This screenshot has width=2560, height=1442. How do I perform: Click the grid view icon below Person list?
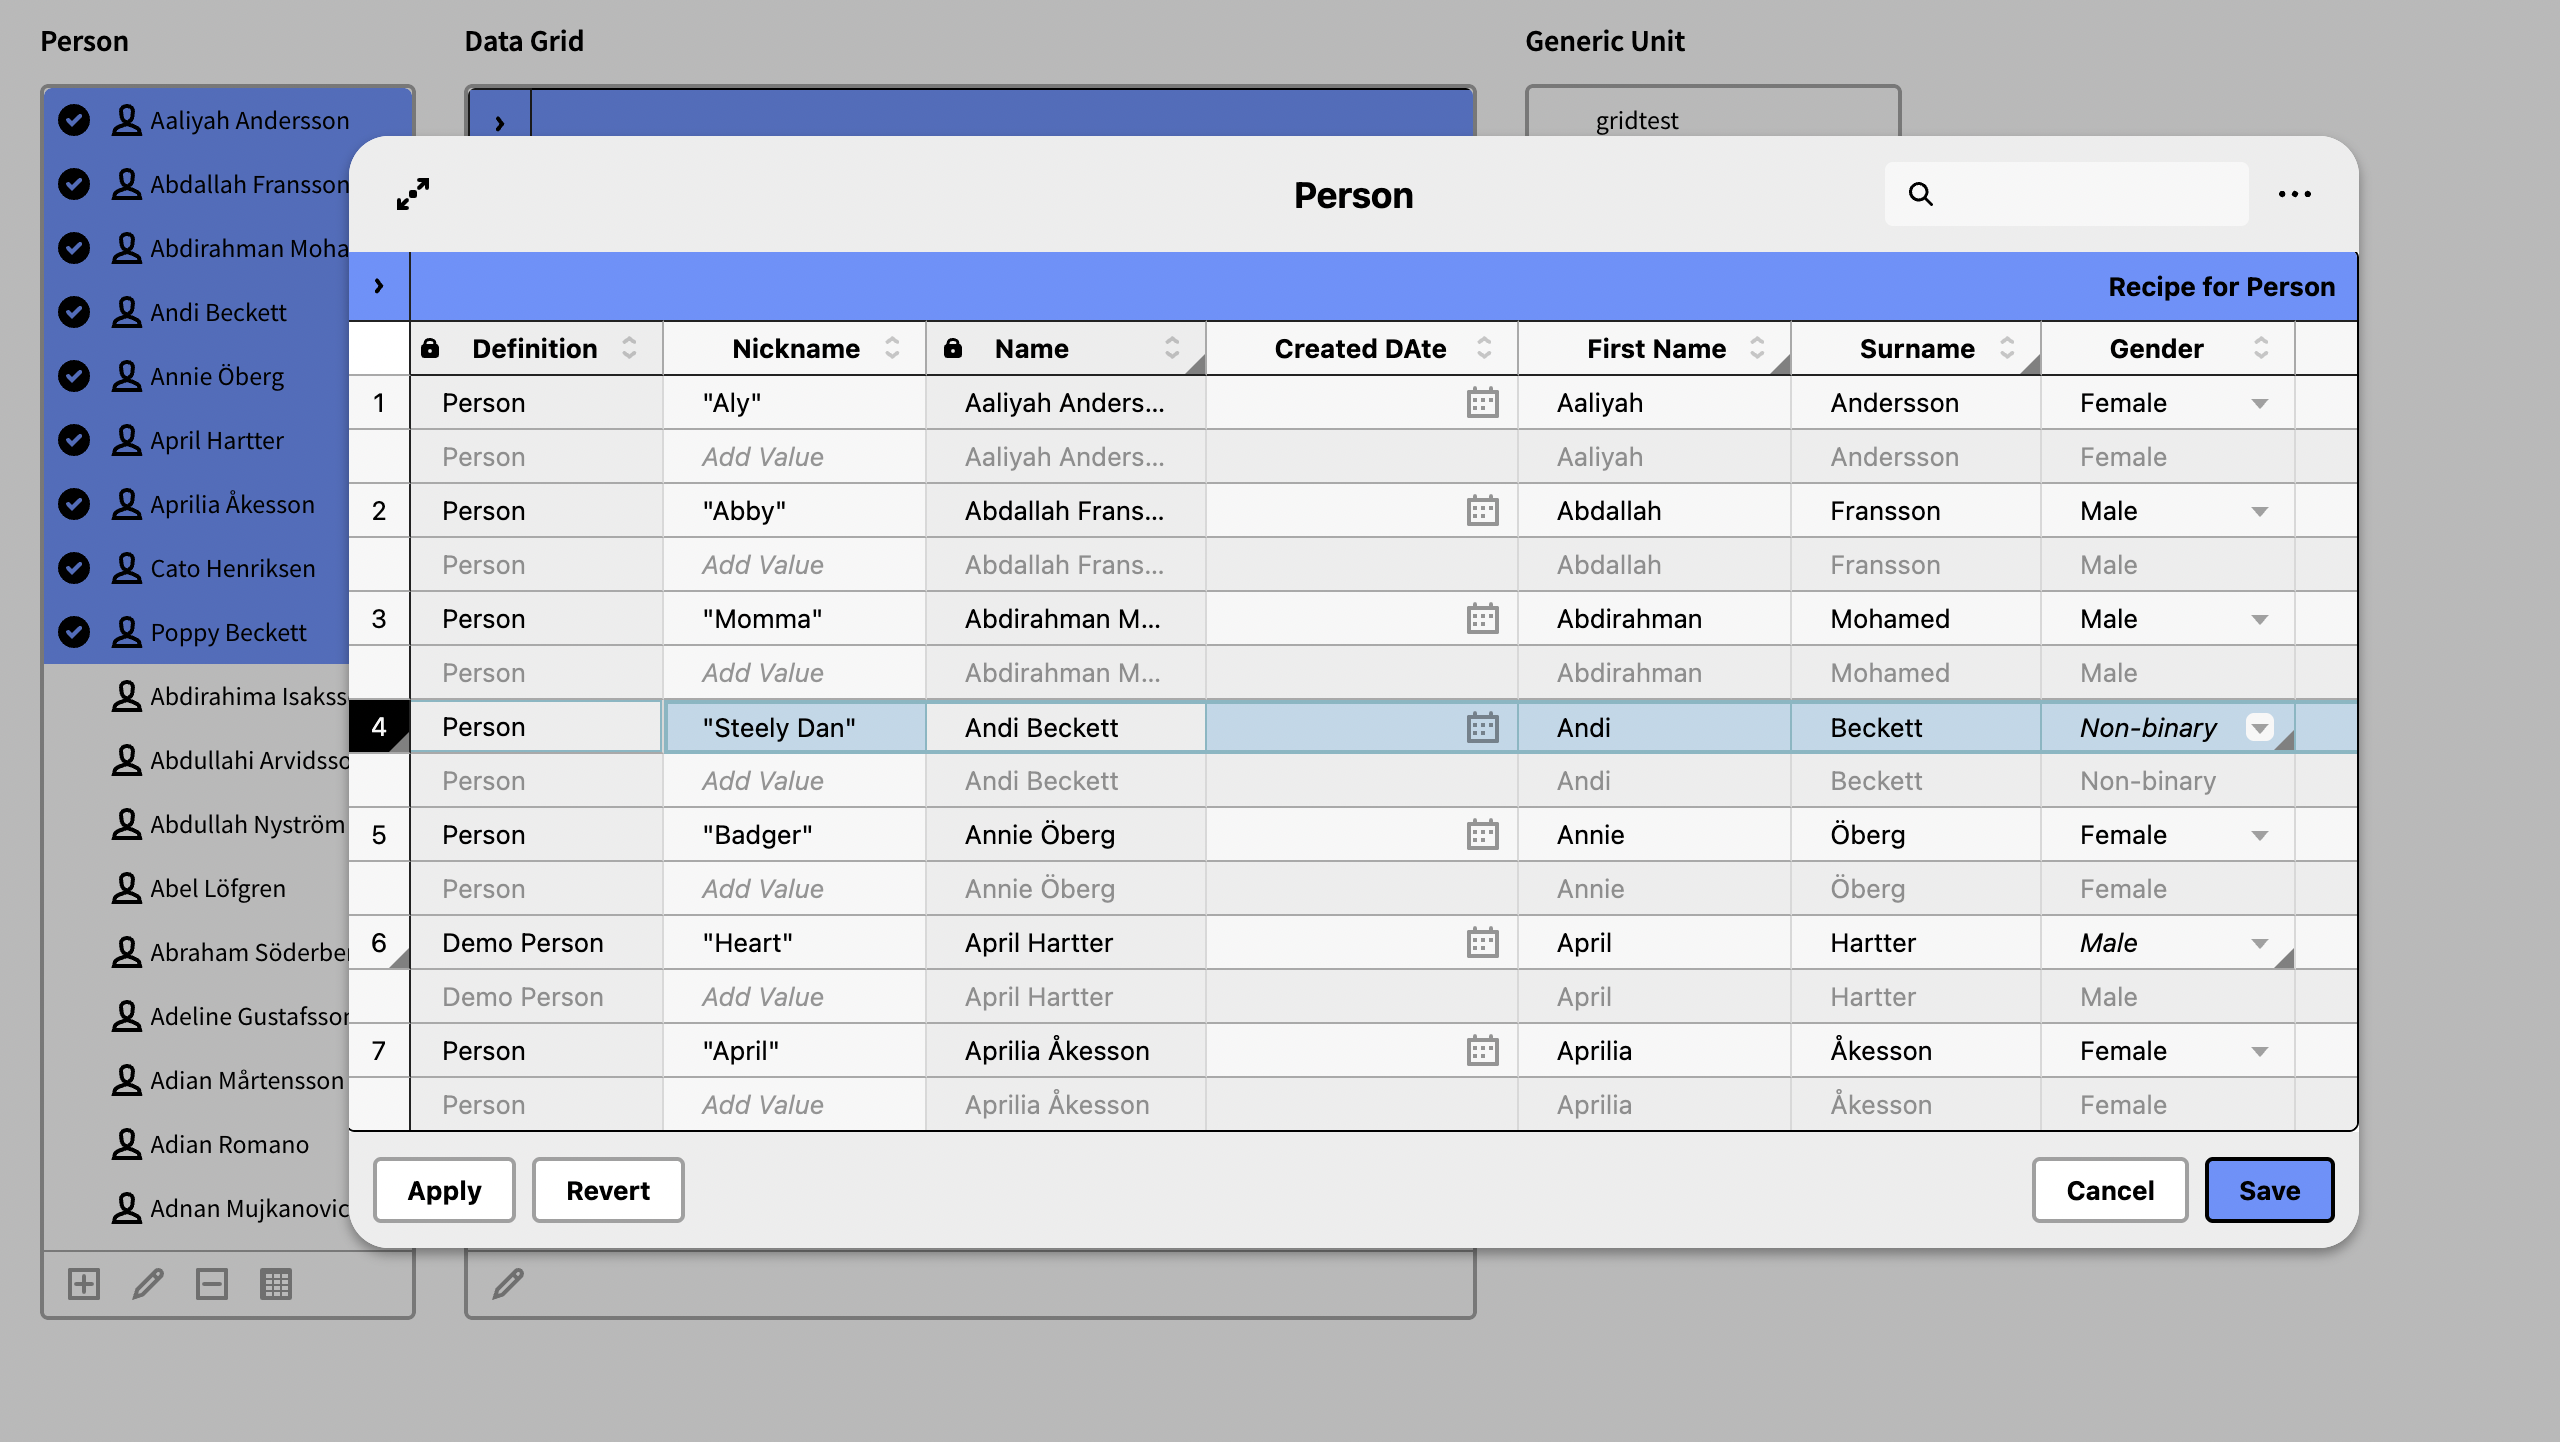tap(276, 1283)
